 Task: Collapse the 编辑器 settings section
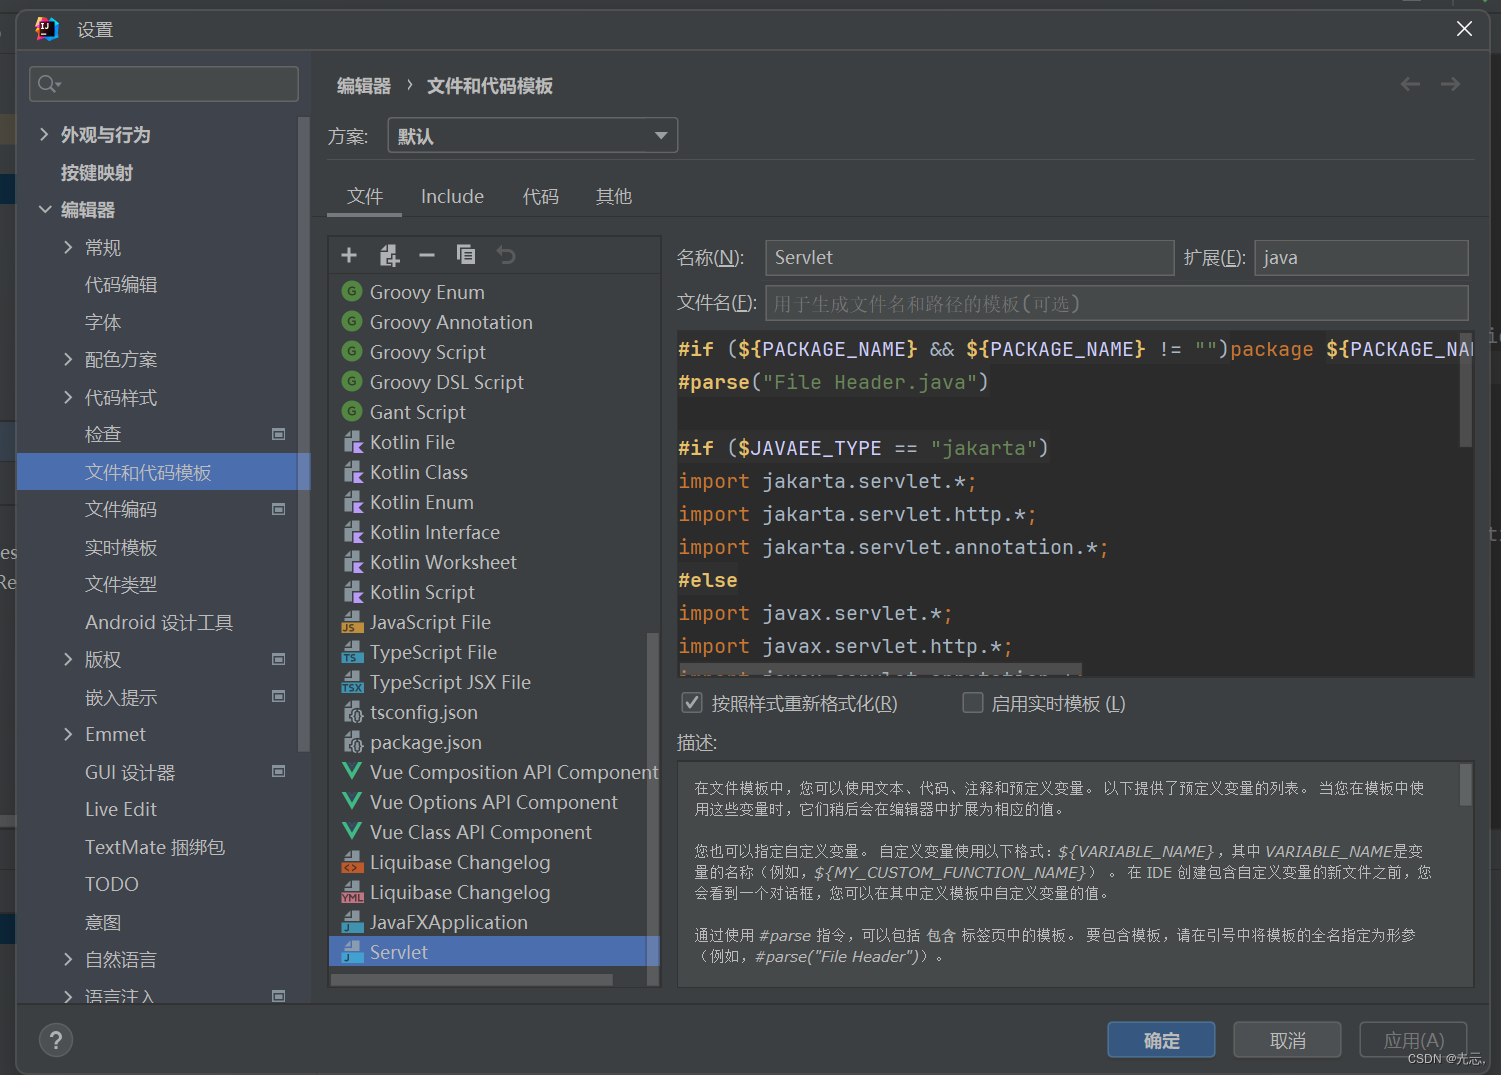pyautogui.click(x=44, y=209)
